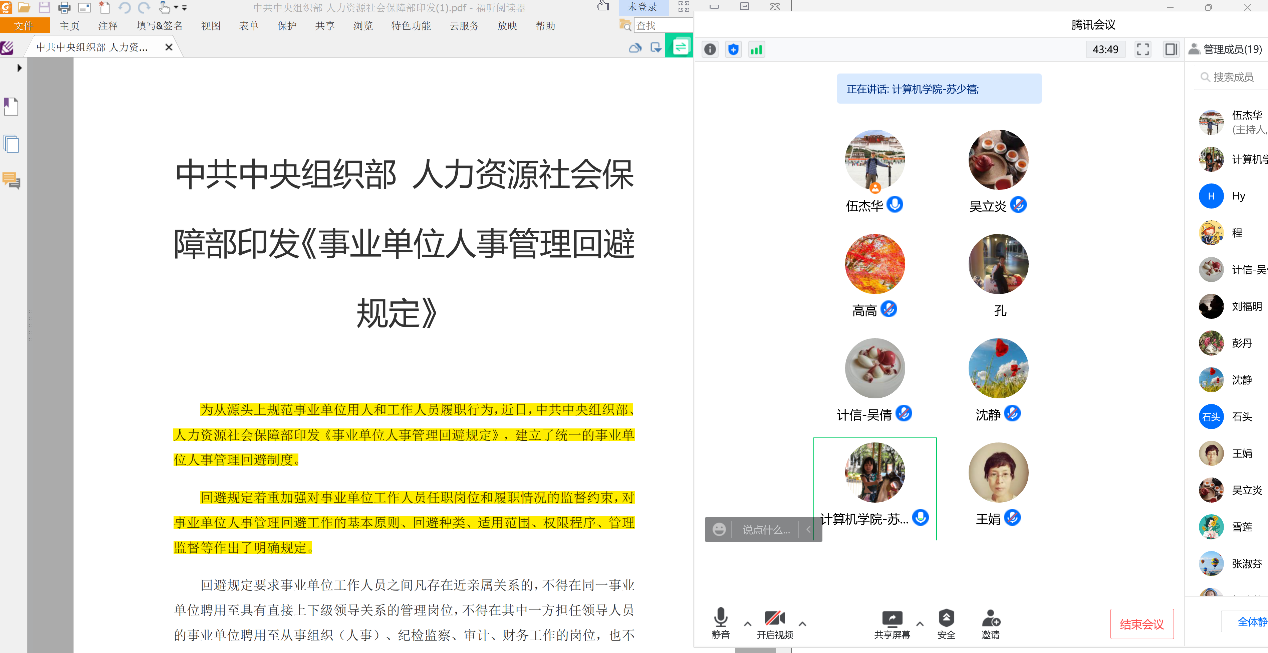Expand video options arrow beside 开启视频

point(802,623)
